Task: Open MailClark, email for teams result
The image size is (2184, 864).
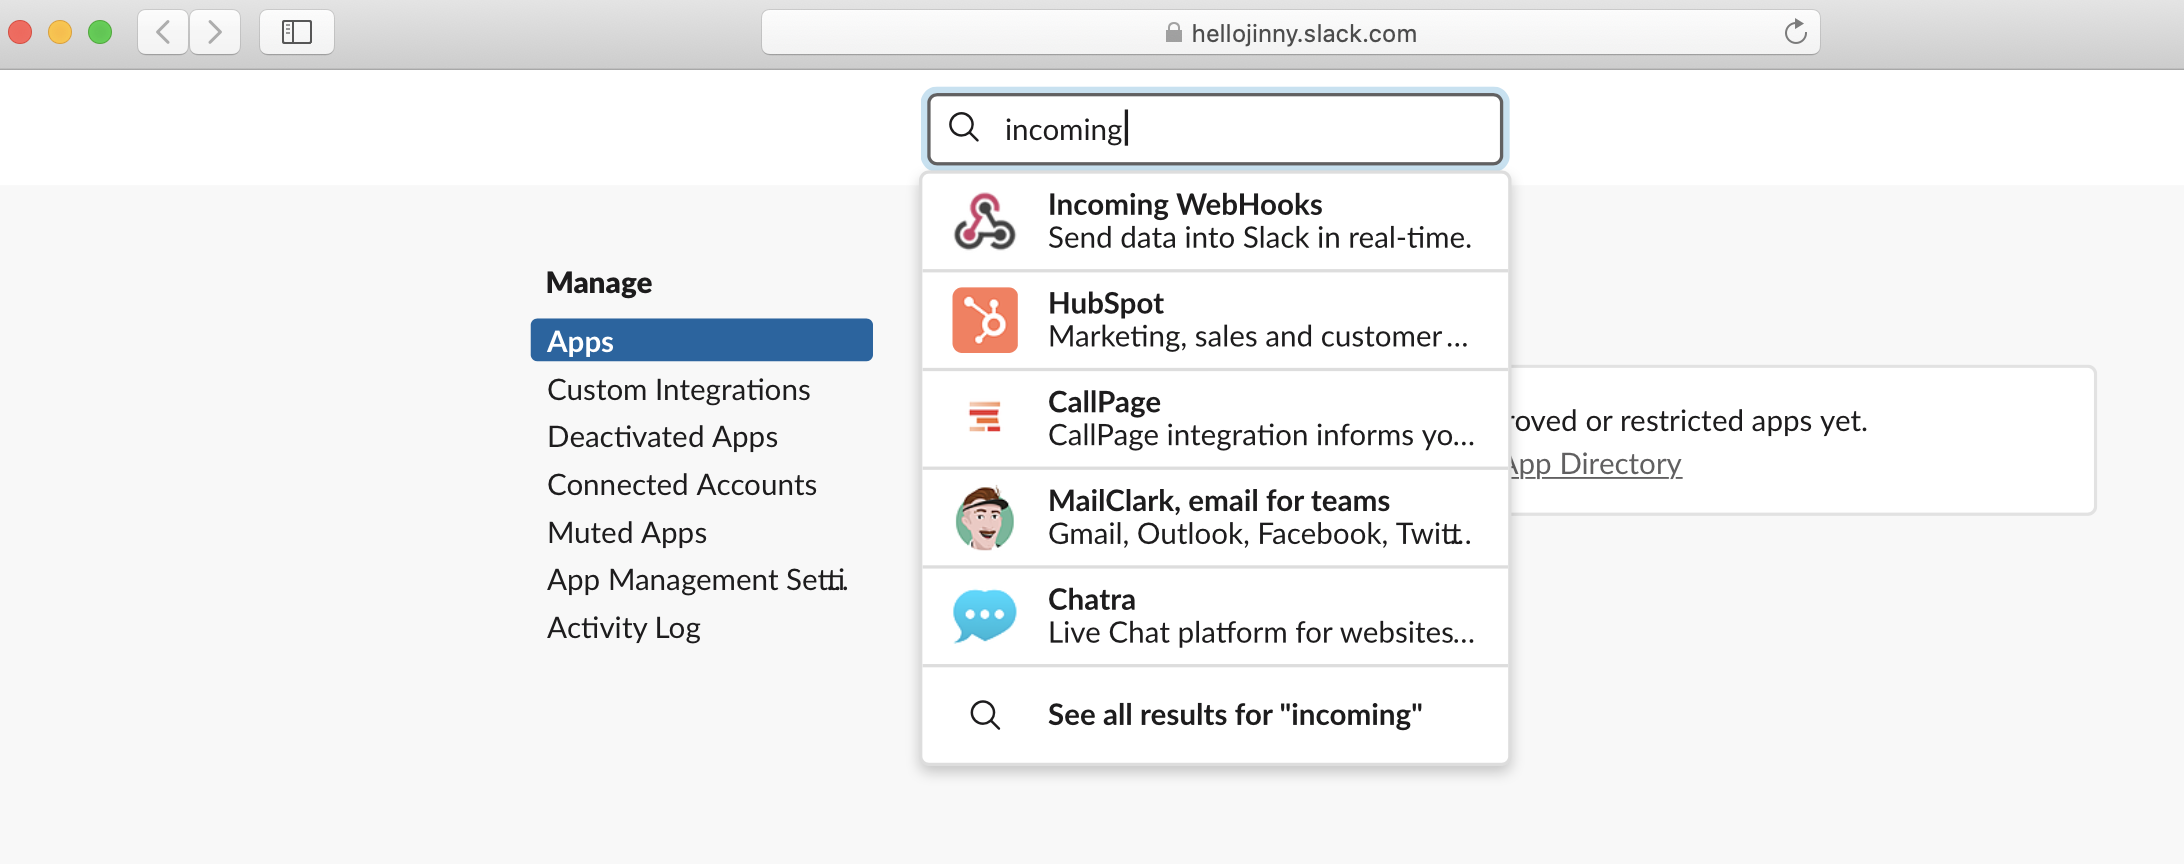Action: [x=1215, y=517]
